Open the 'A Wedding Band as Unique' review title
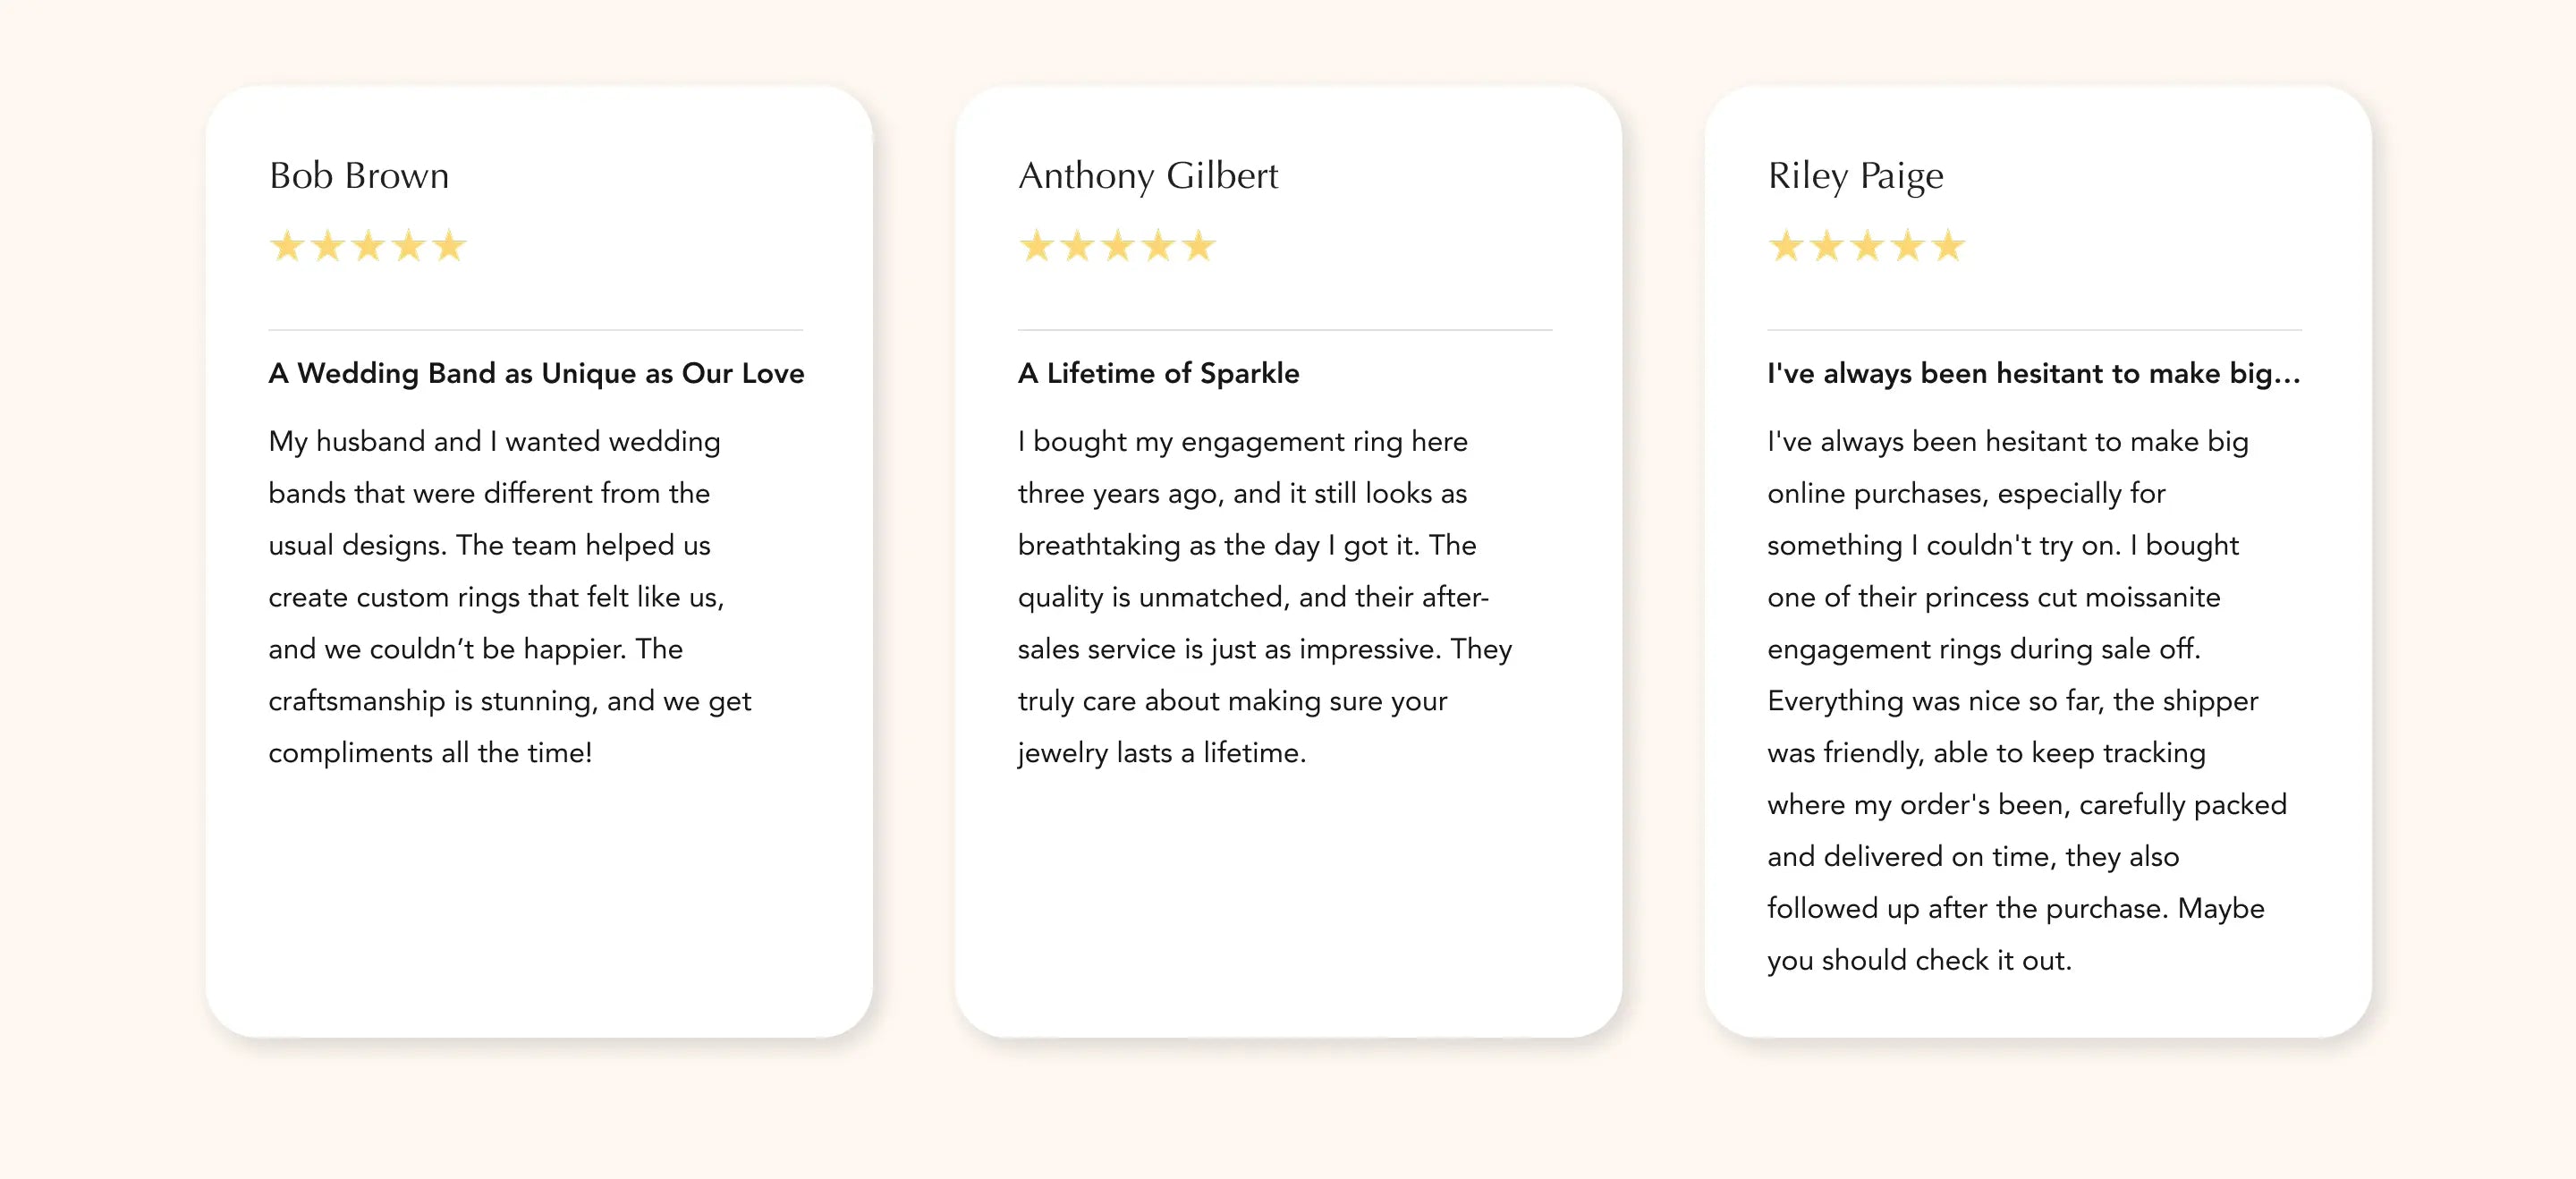Screen dimensions: 2576x1179 (536, 373)
